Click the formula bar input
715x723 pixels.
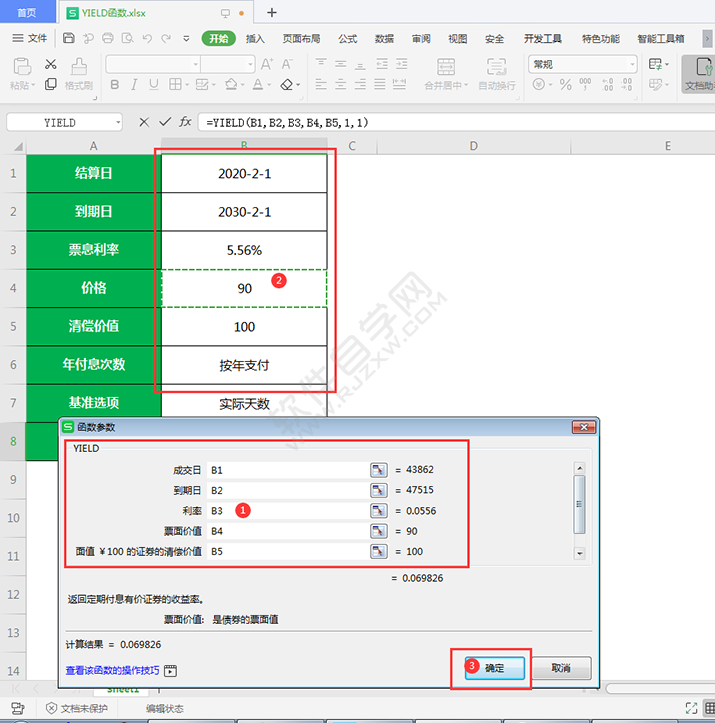click(x=456, y=123)
